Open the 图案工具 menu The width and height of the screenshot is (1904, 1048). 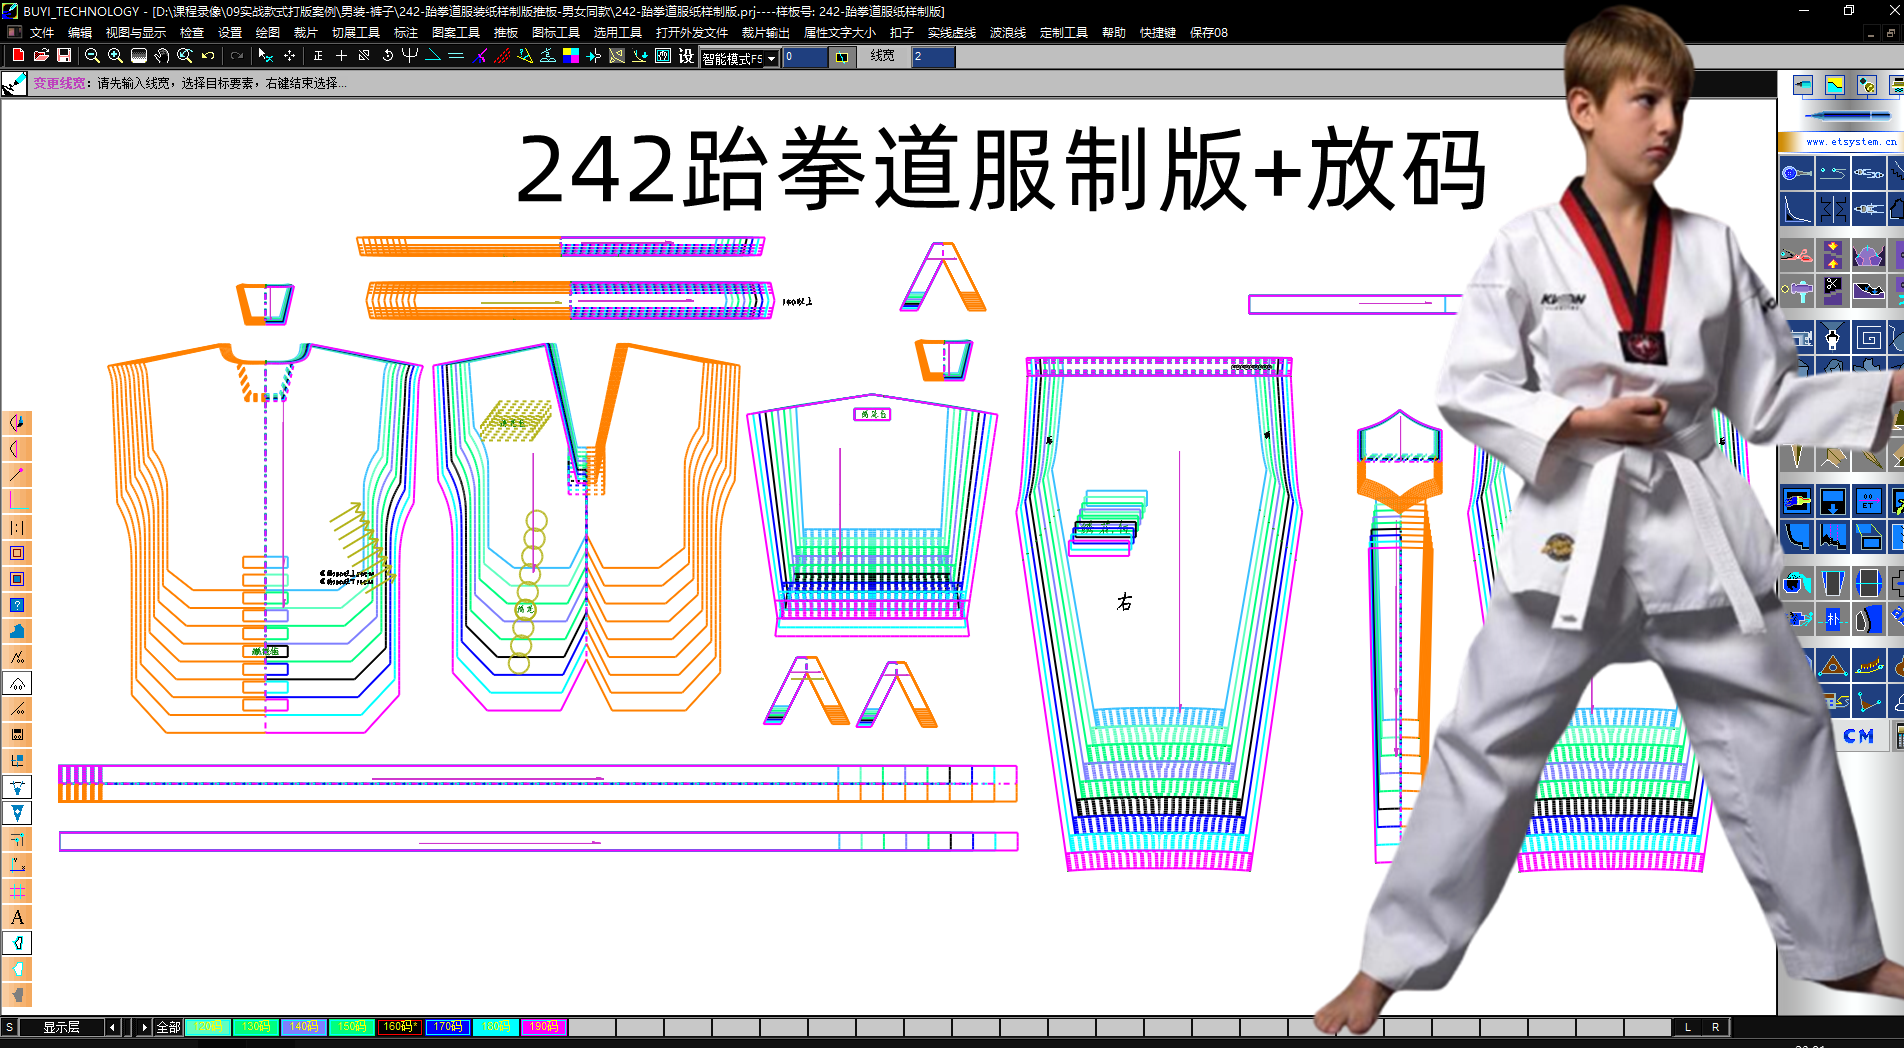[x=456, y=32]
